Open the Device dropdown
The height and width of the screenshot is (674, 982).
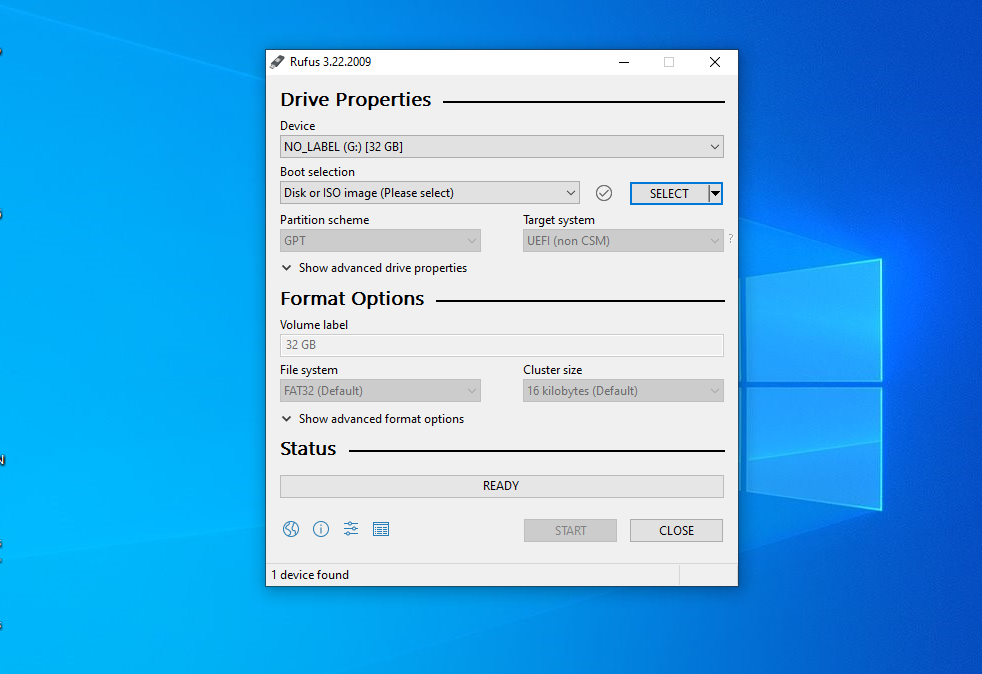[502, 147]
